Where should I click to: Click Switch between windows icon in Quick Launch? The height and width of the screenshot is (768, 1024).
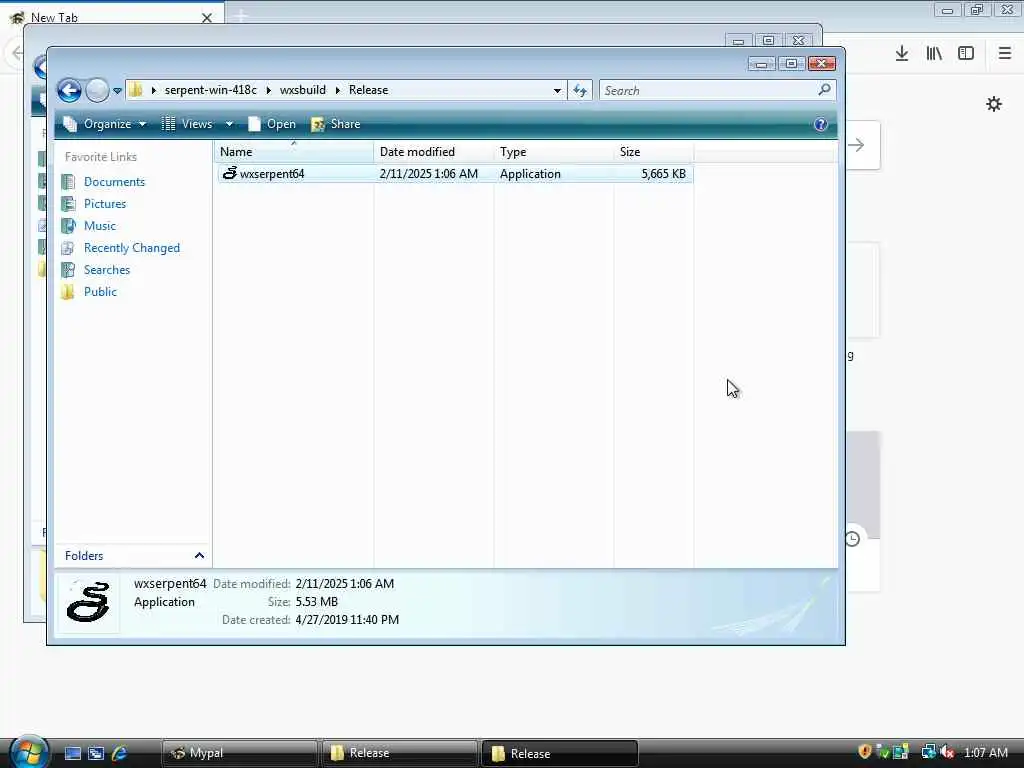pyautogui.click(x=96, y=753)
